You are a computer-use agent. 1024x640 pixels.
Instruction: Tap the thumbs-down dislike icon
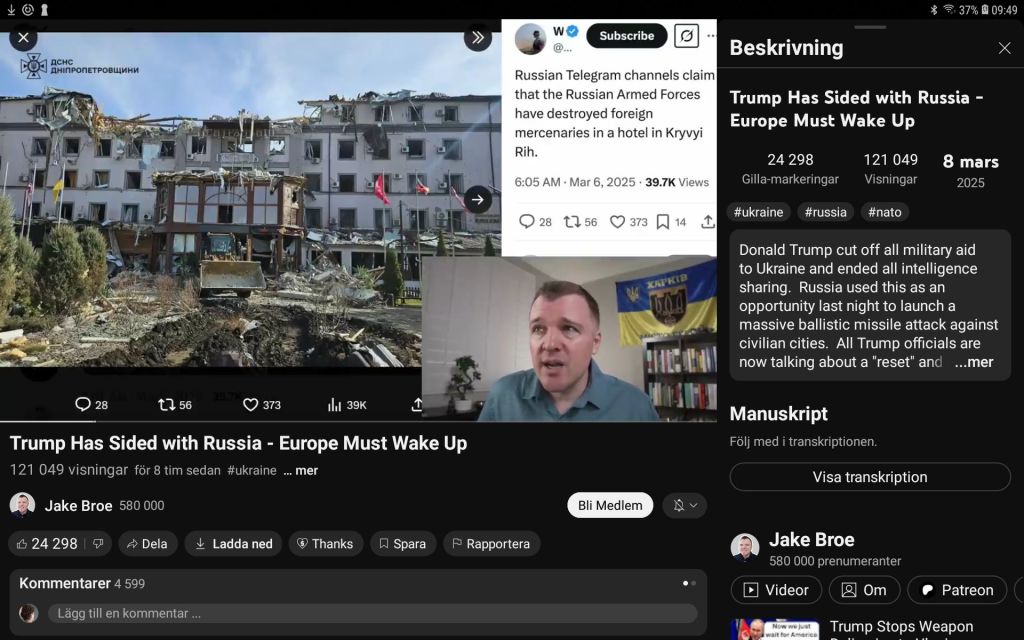coord(98,544)
